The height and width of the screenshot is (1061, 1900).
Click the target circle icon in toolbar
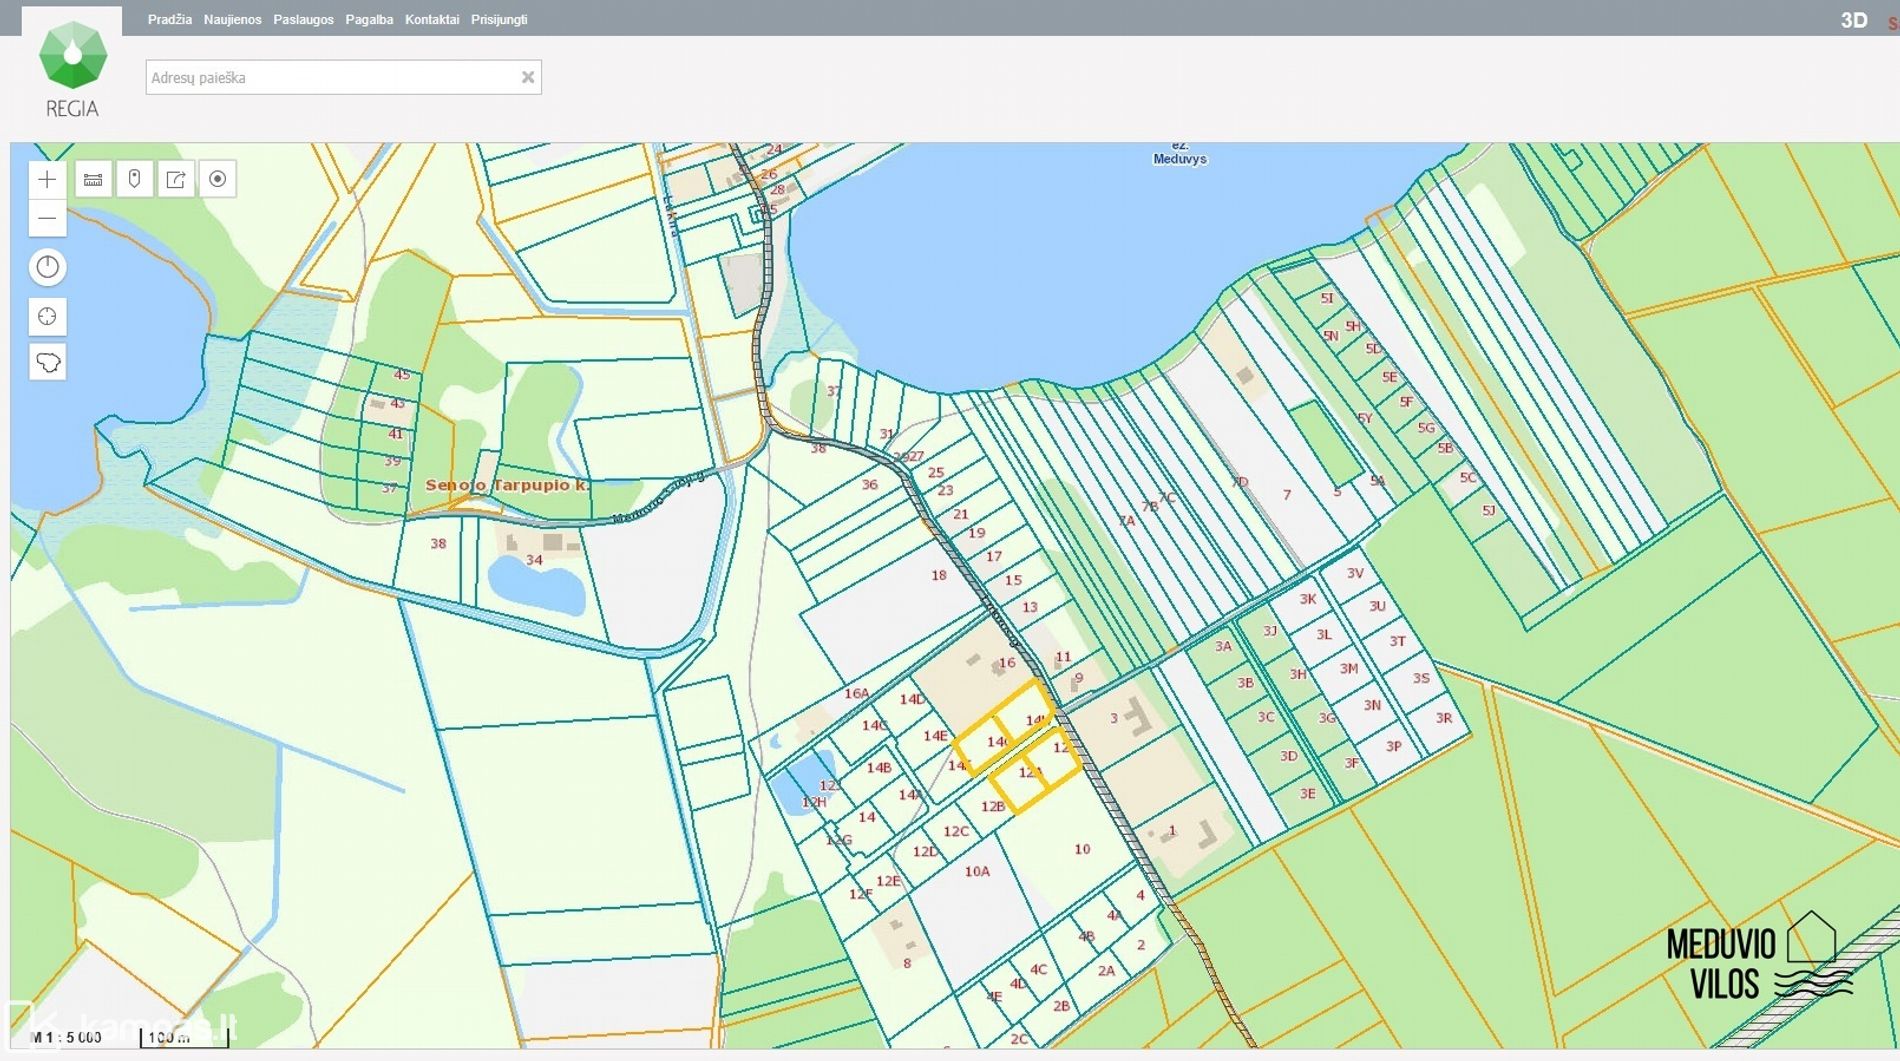pos(217,180)
